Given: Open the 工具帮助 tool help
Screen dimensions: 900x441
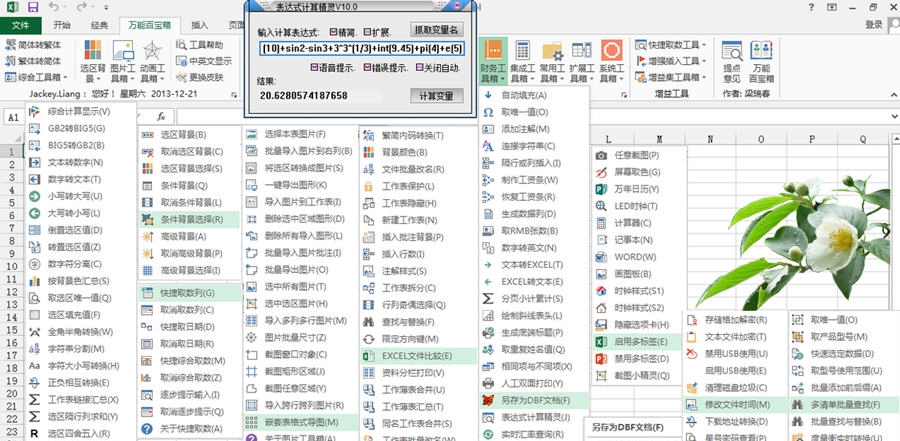Looking at the screenshot, I should click(x=200, y=45).
